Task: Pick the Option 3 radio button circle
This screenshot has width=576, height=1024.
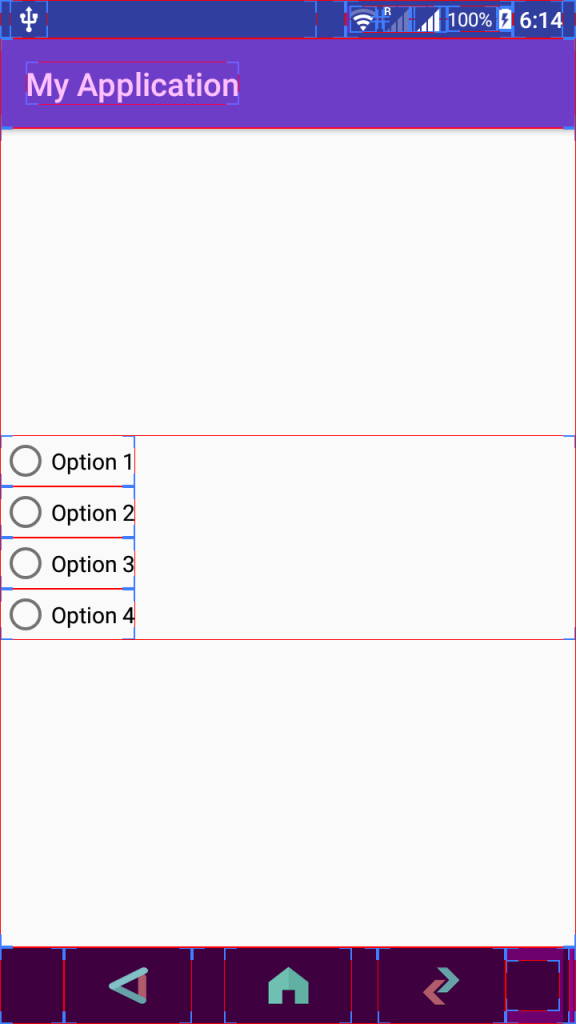Action: (x=25, y=563)
